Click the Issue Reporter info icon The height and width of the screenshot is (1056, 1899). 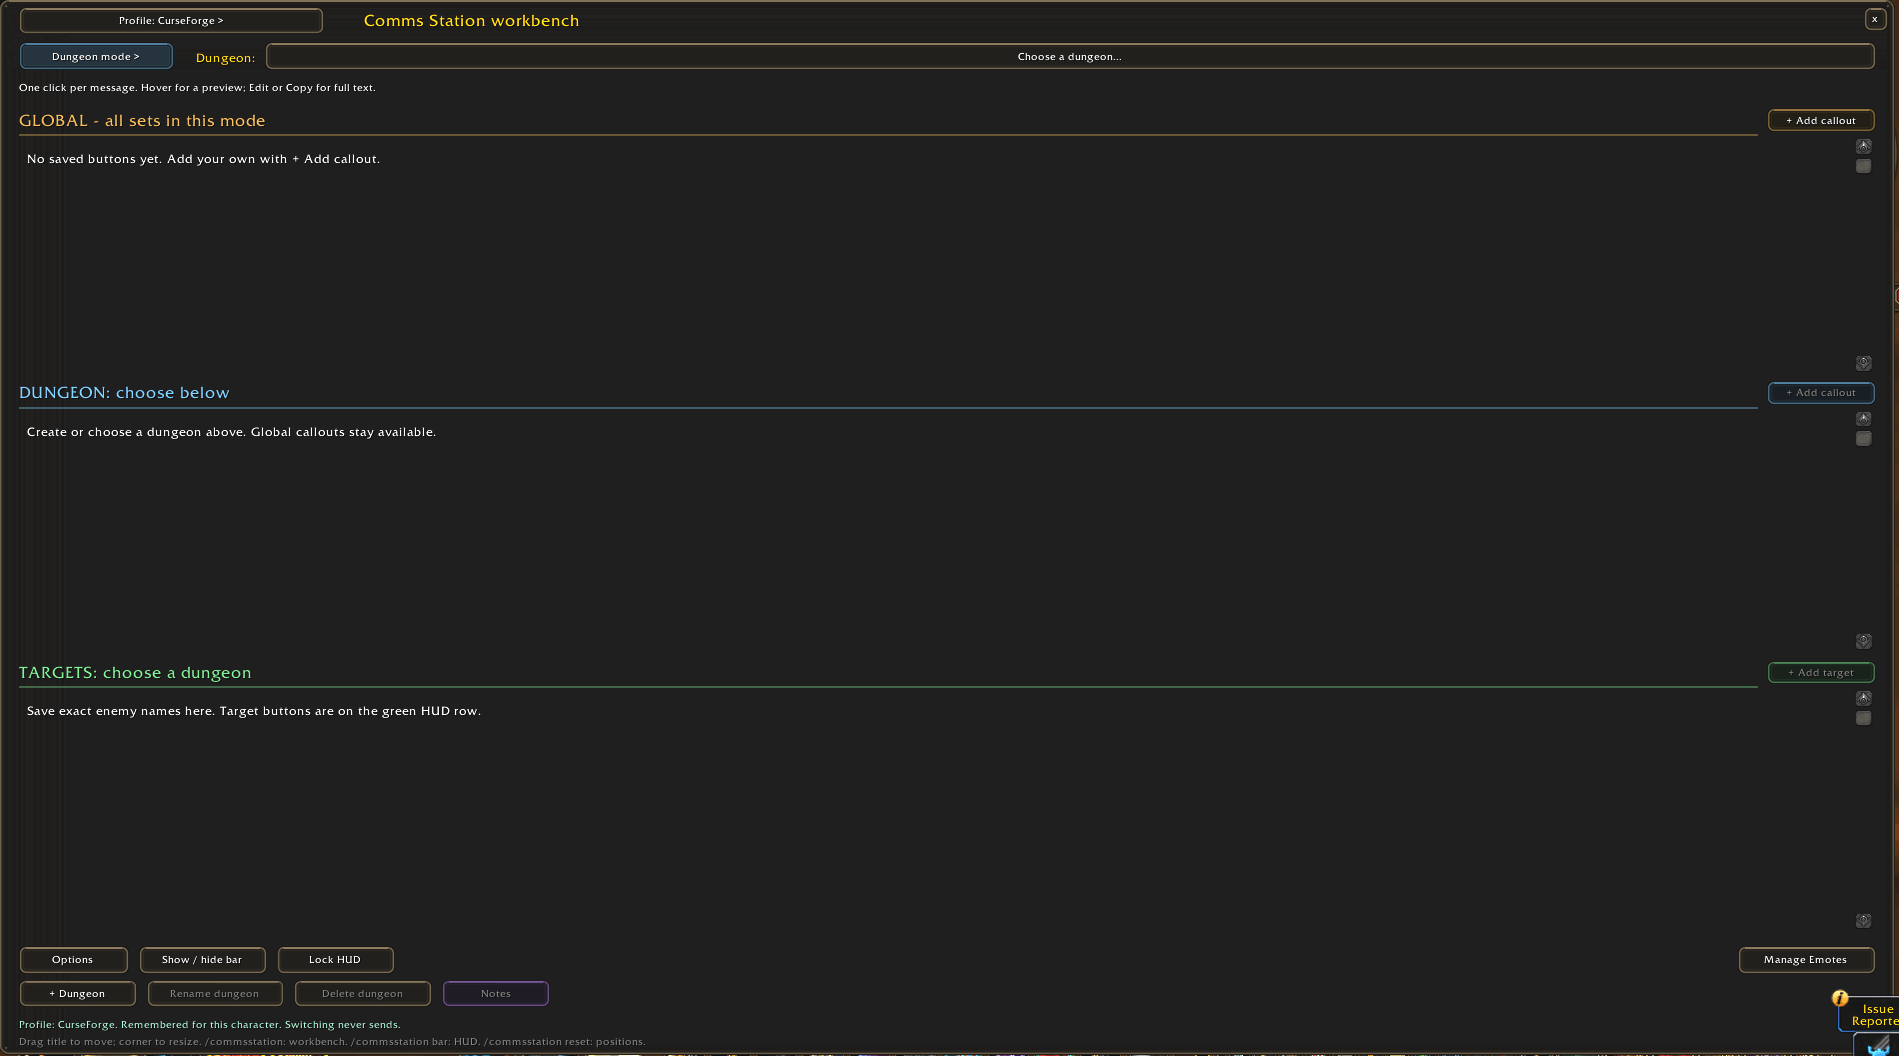point(1840,998)
